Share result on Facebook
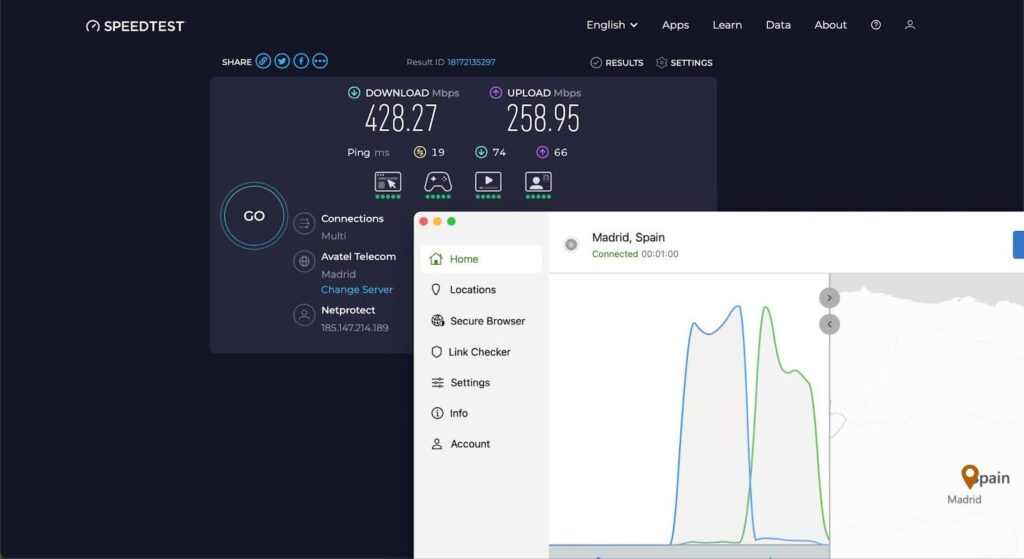Viewport: 1024px width, 559px height. coord(301,61)
